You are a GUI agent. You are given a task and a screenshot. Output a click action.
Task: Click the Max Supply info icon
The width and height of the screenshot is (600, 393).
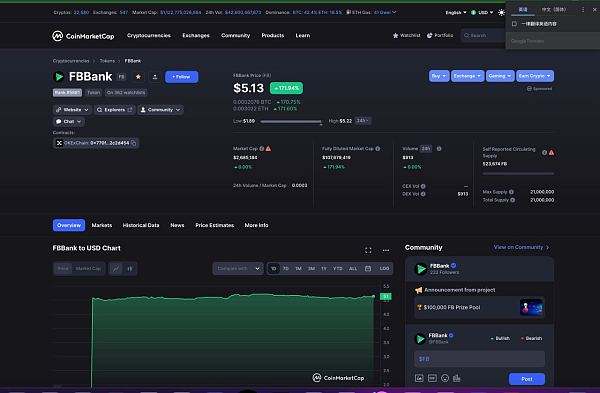(x=511, y=192)
